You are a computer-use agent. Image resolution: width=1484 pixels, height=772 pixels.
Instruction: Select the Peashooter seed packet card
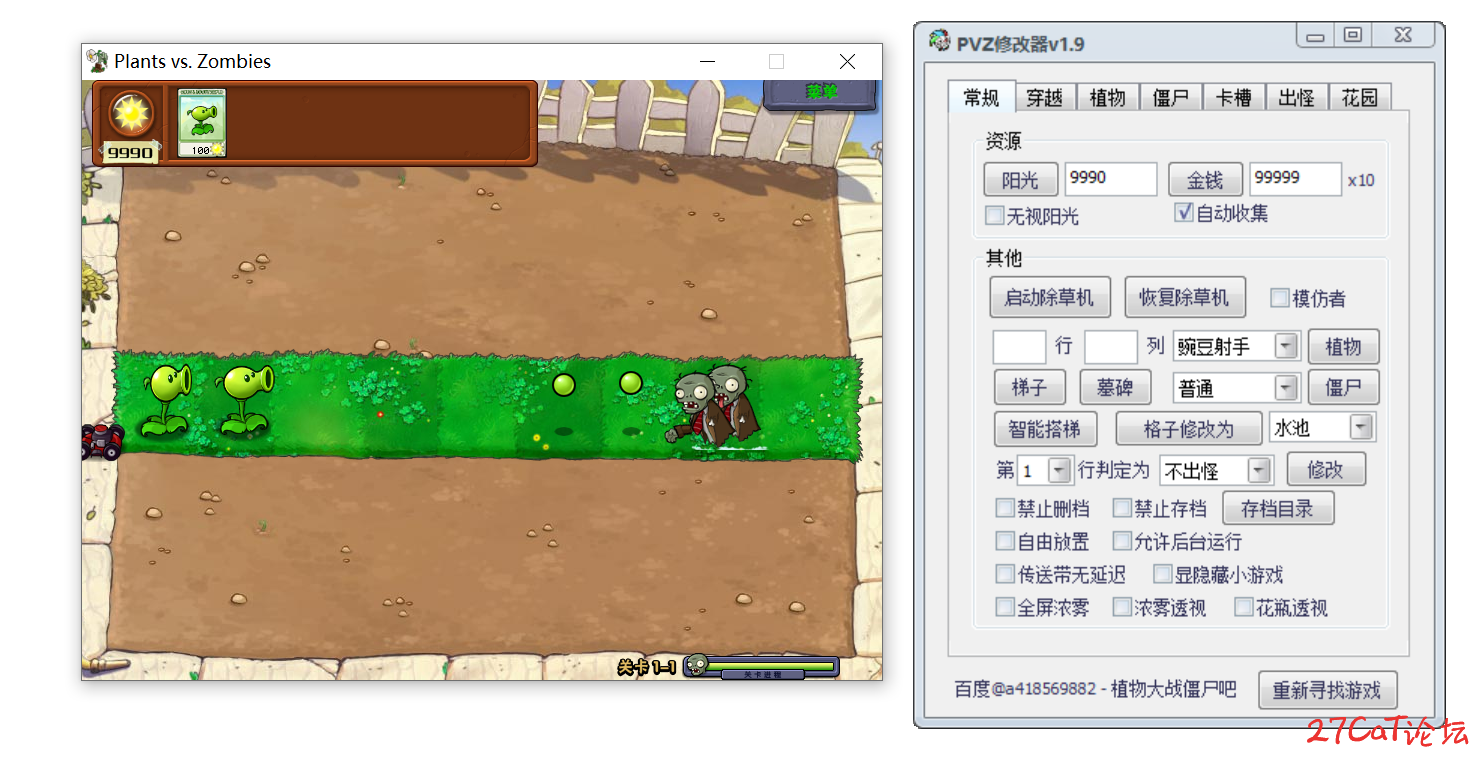202,122
